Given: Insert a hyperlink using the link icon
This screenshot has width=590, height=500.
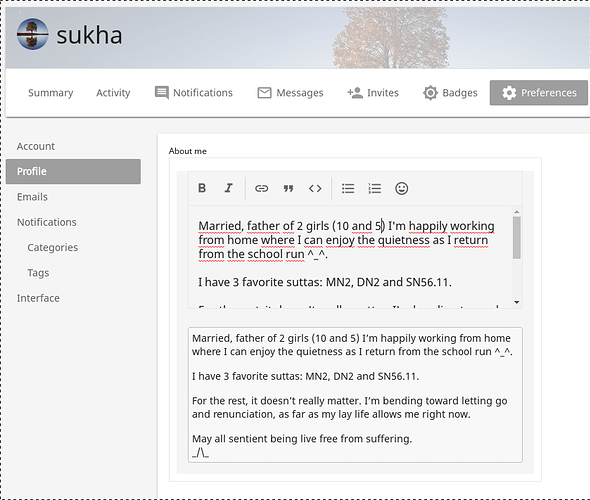Looking at the screenshot, I should 262,188.
